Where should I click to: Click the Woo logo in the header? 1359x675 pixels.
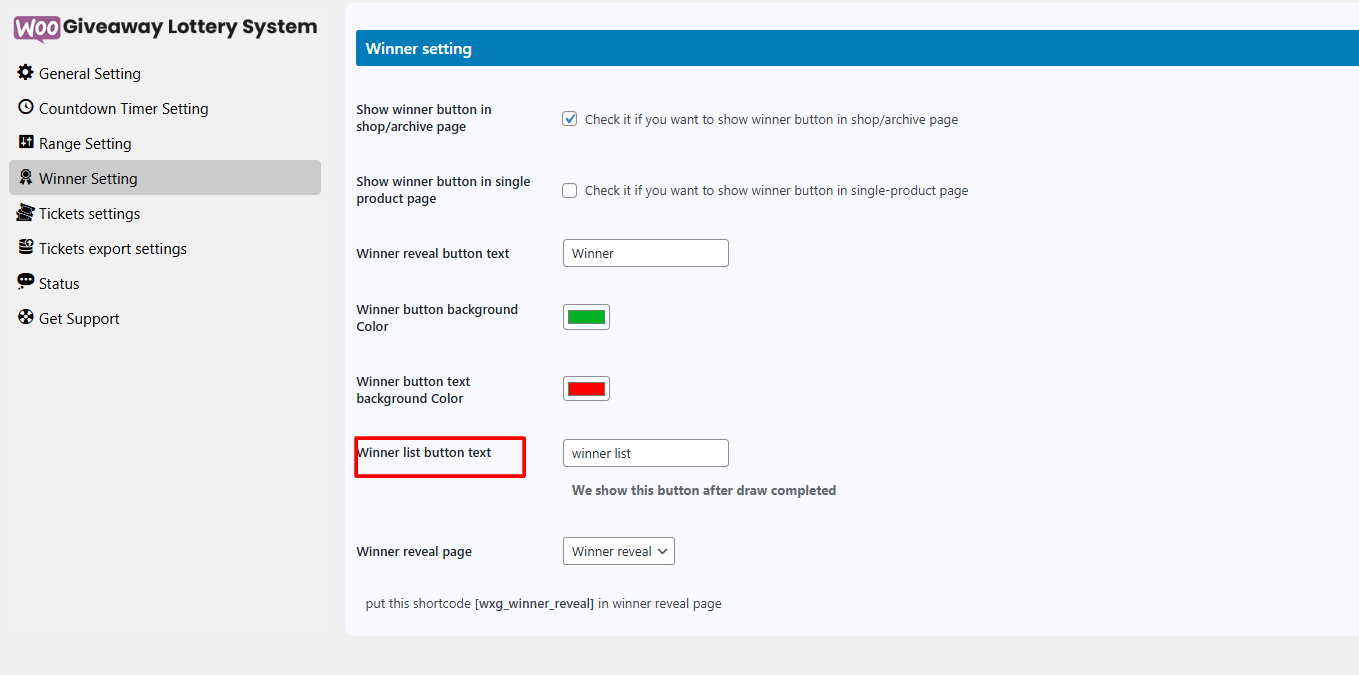37,28
